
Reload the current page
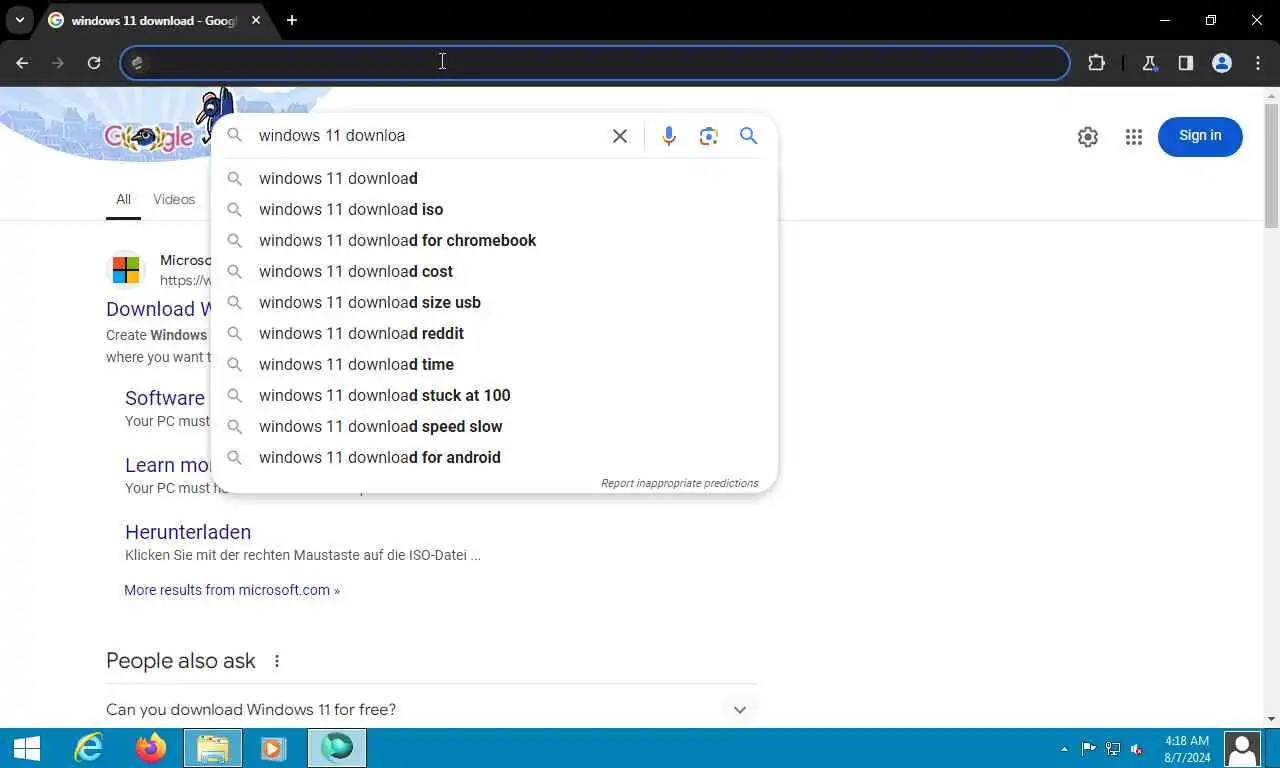point(94,63)
